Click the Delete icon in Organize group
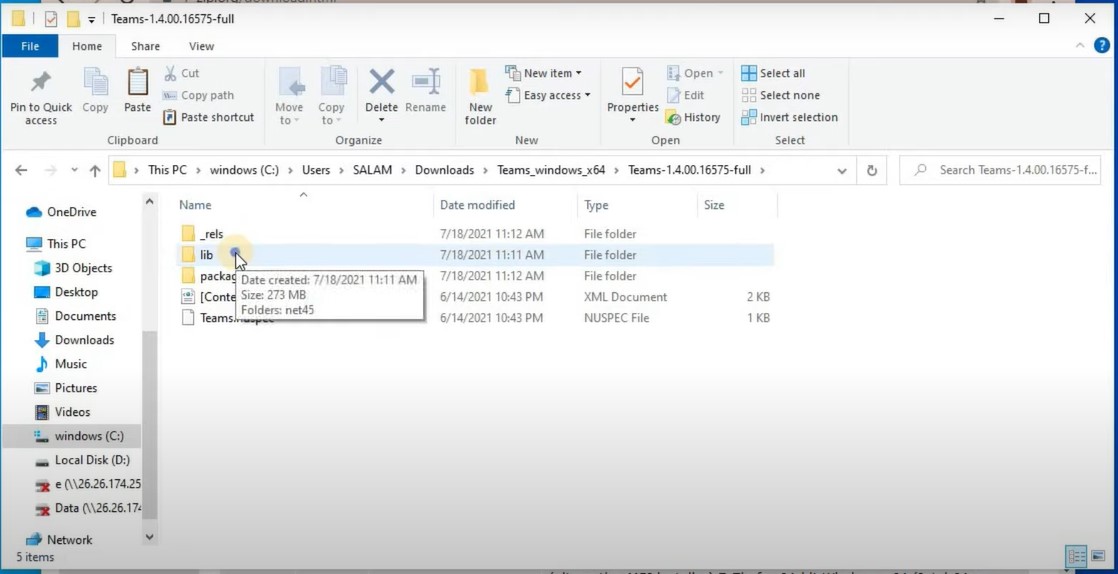Screen dimensions: 1118x574 tap(381, 82)
